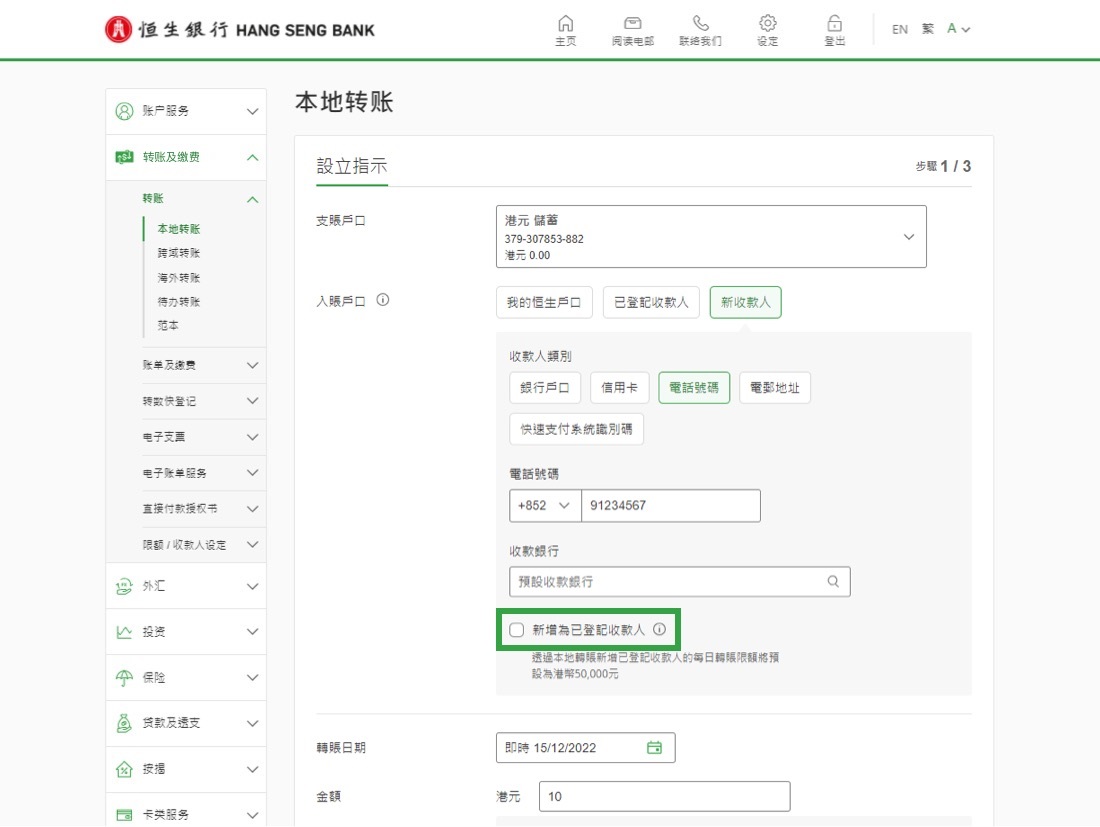Select 電郵地址 as payee type
The height and width of the screenshot is (827, 1100).
pos(775,388)
